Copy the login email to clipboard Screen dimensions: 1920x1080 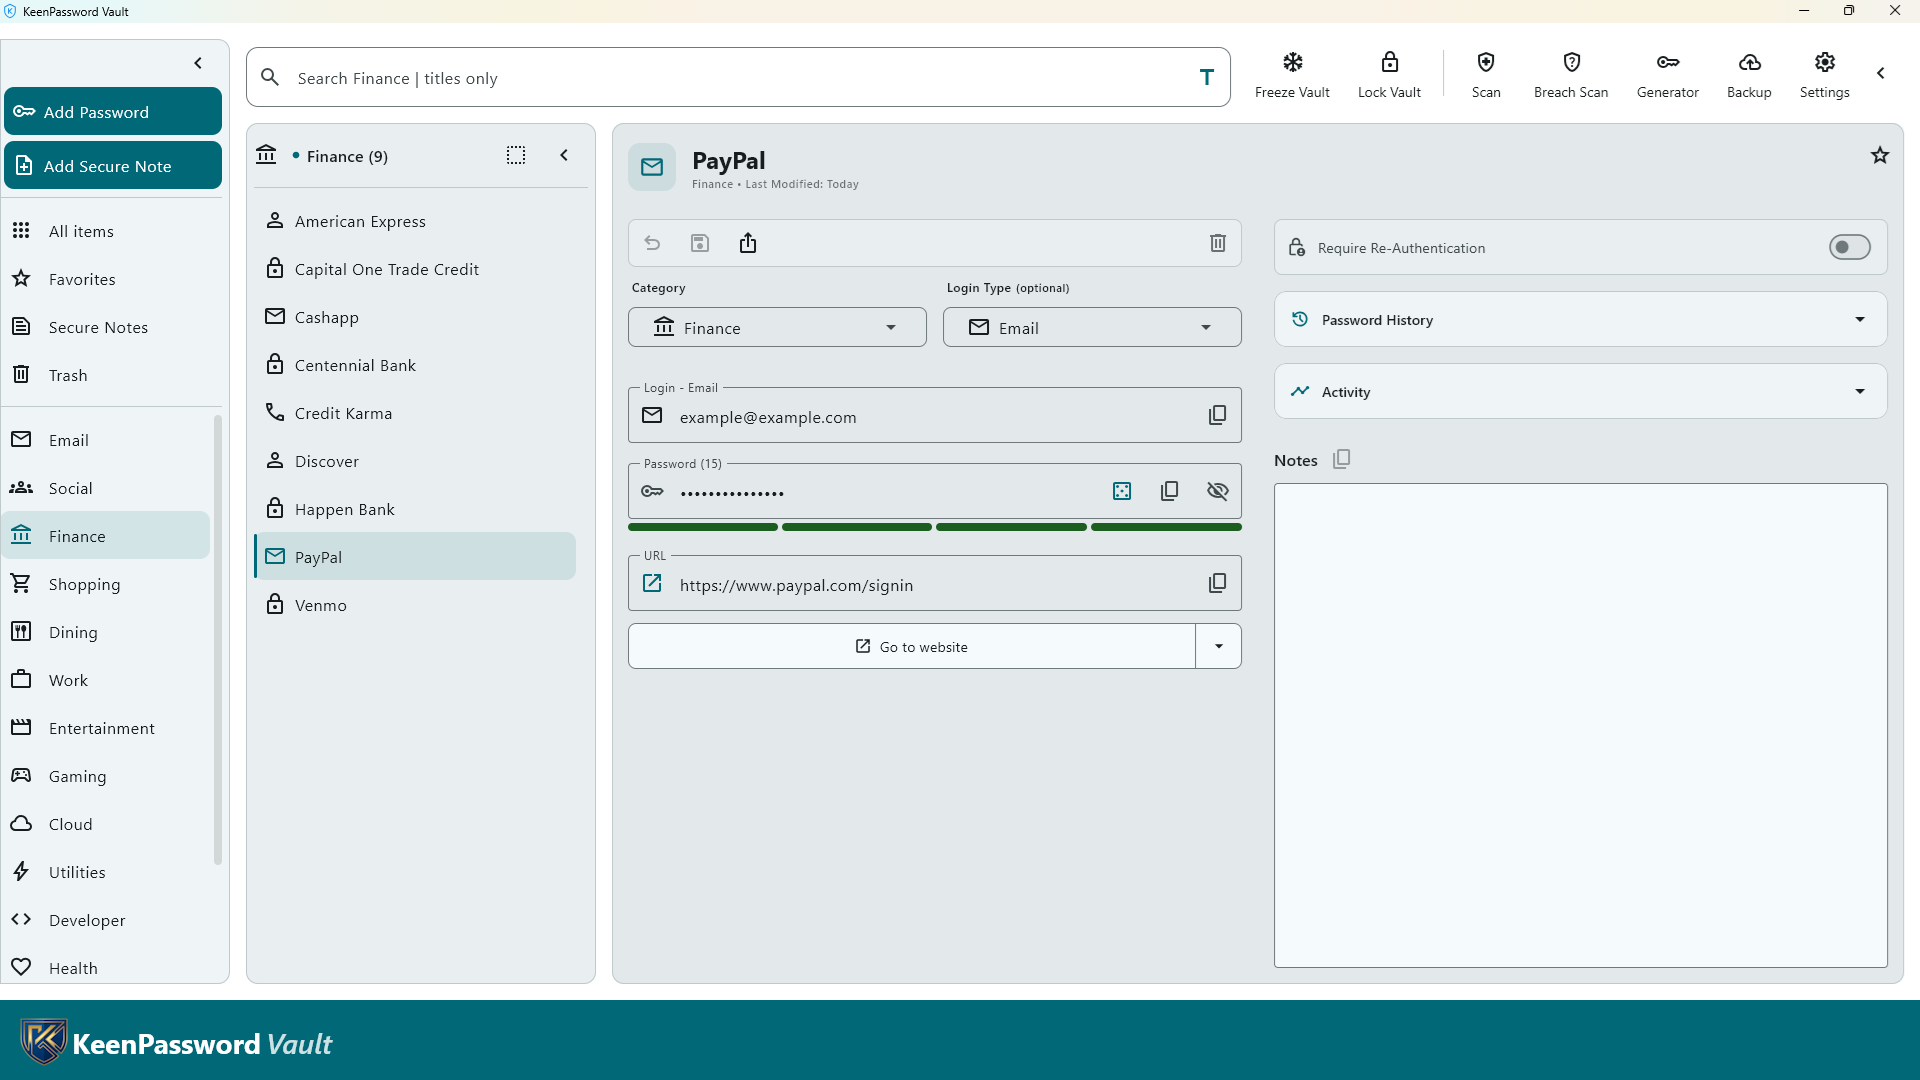(1217, 415)
